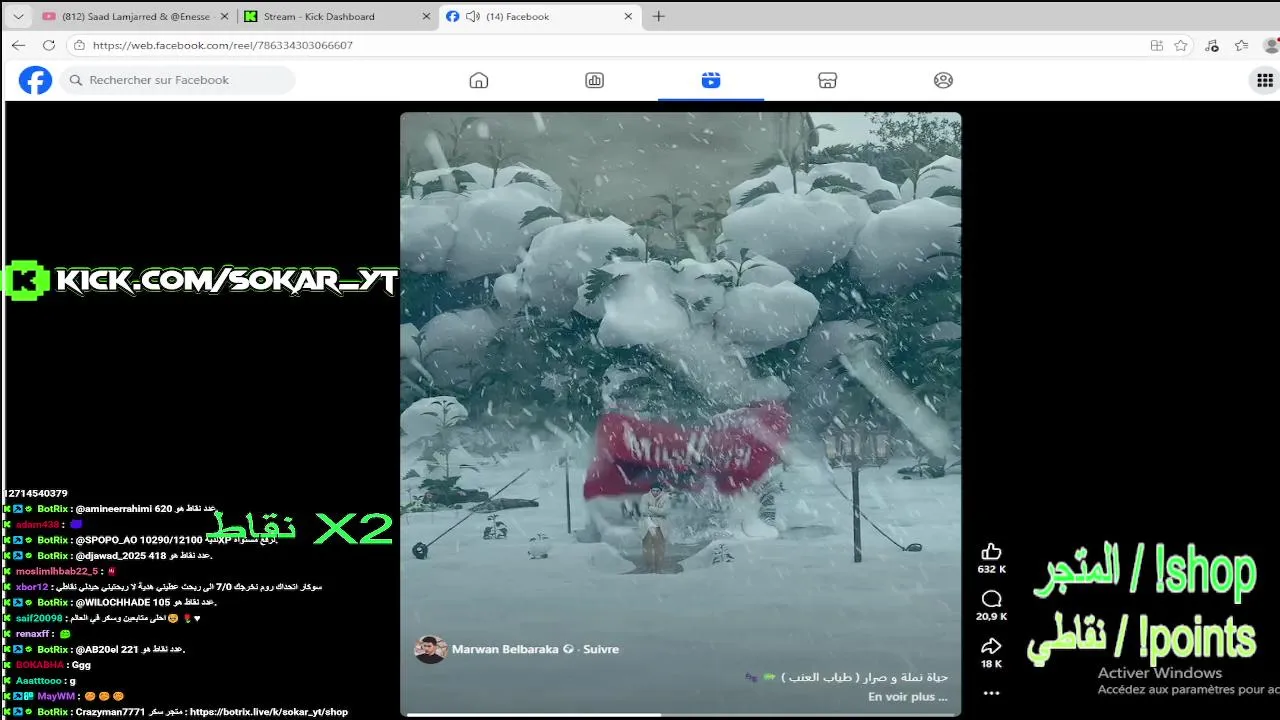Image resolution: width=1280 pixels, height=720 pixels.
Task: Click the BotRix message mentioning @amineerrahimi
Action: click(110, 509)
